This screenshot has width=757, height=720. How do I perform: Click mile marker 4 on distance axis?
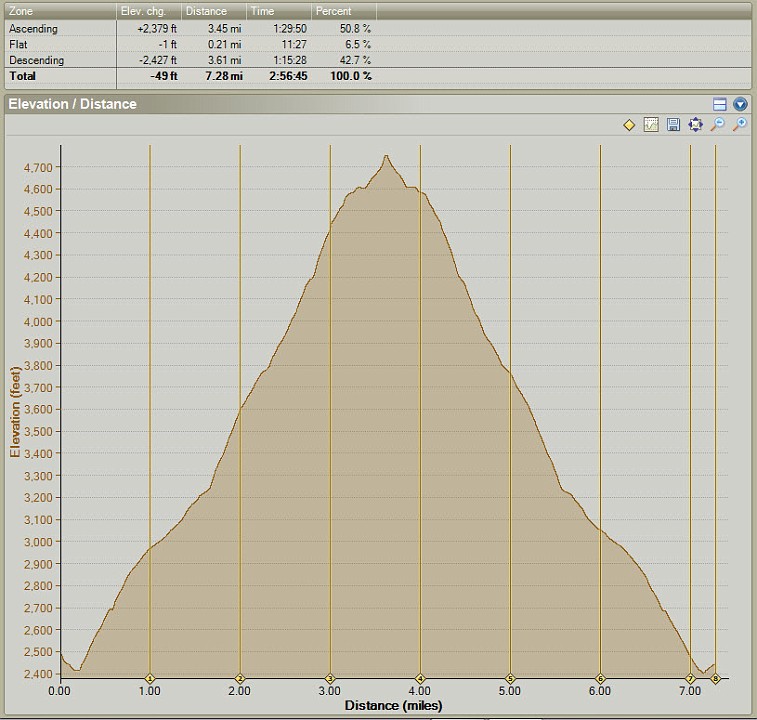pyautogui.click(x=420, y=679)
